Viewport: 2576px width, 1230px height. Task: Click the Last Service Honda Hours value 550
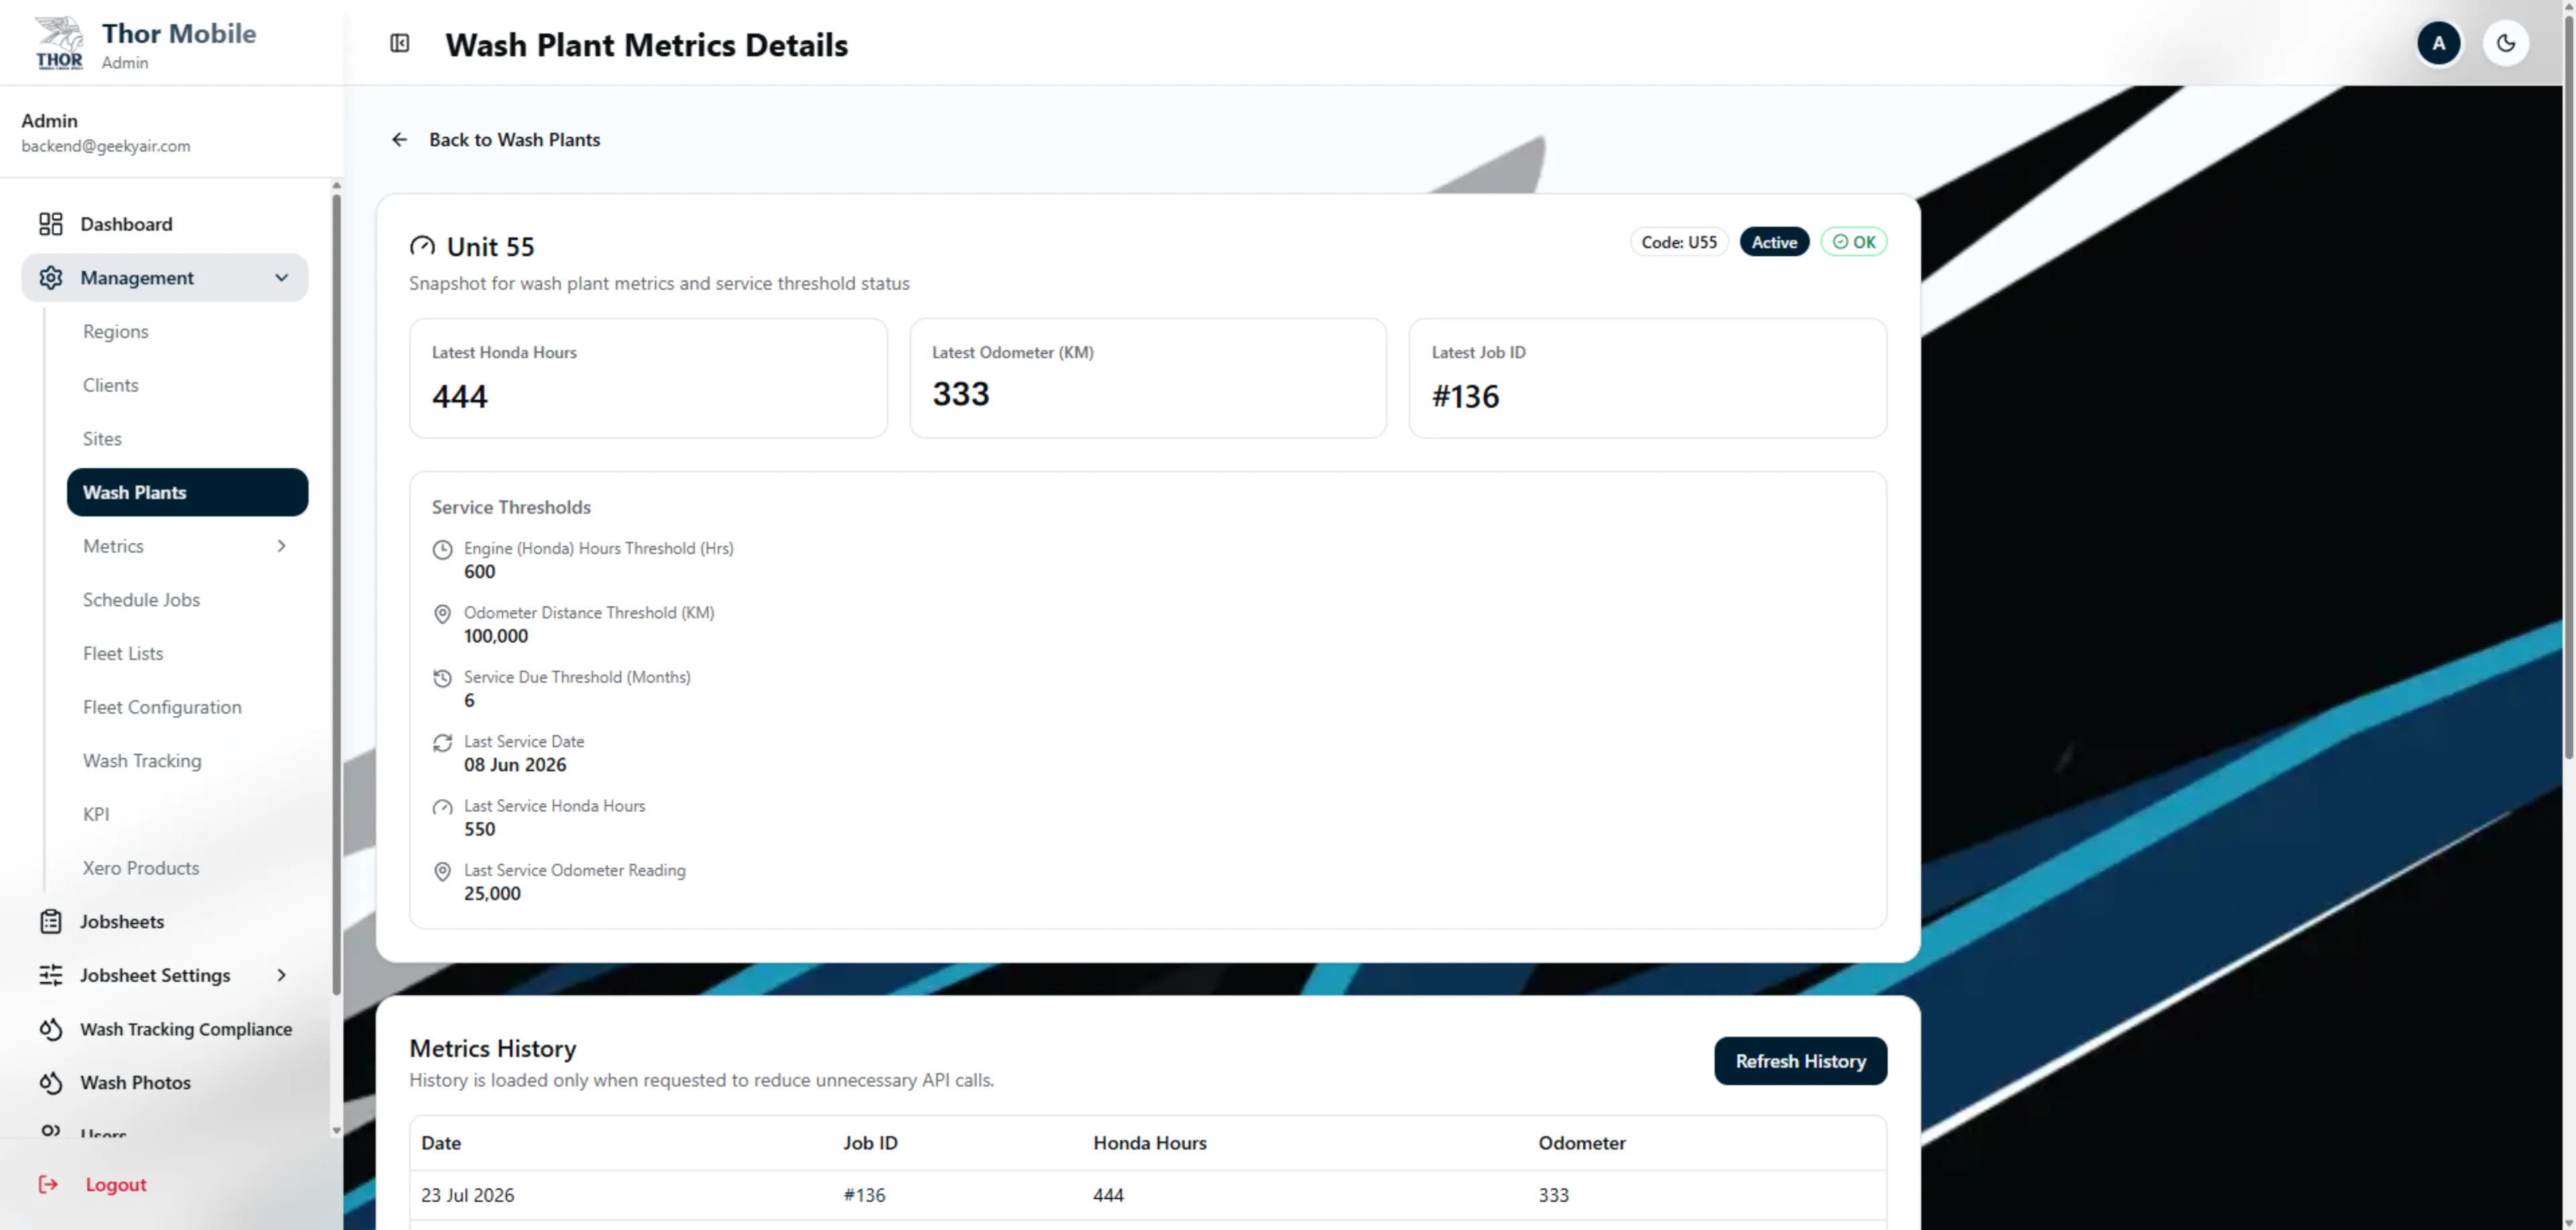(x=479, y=830)
